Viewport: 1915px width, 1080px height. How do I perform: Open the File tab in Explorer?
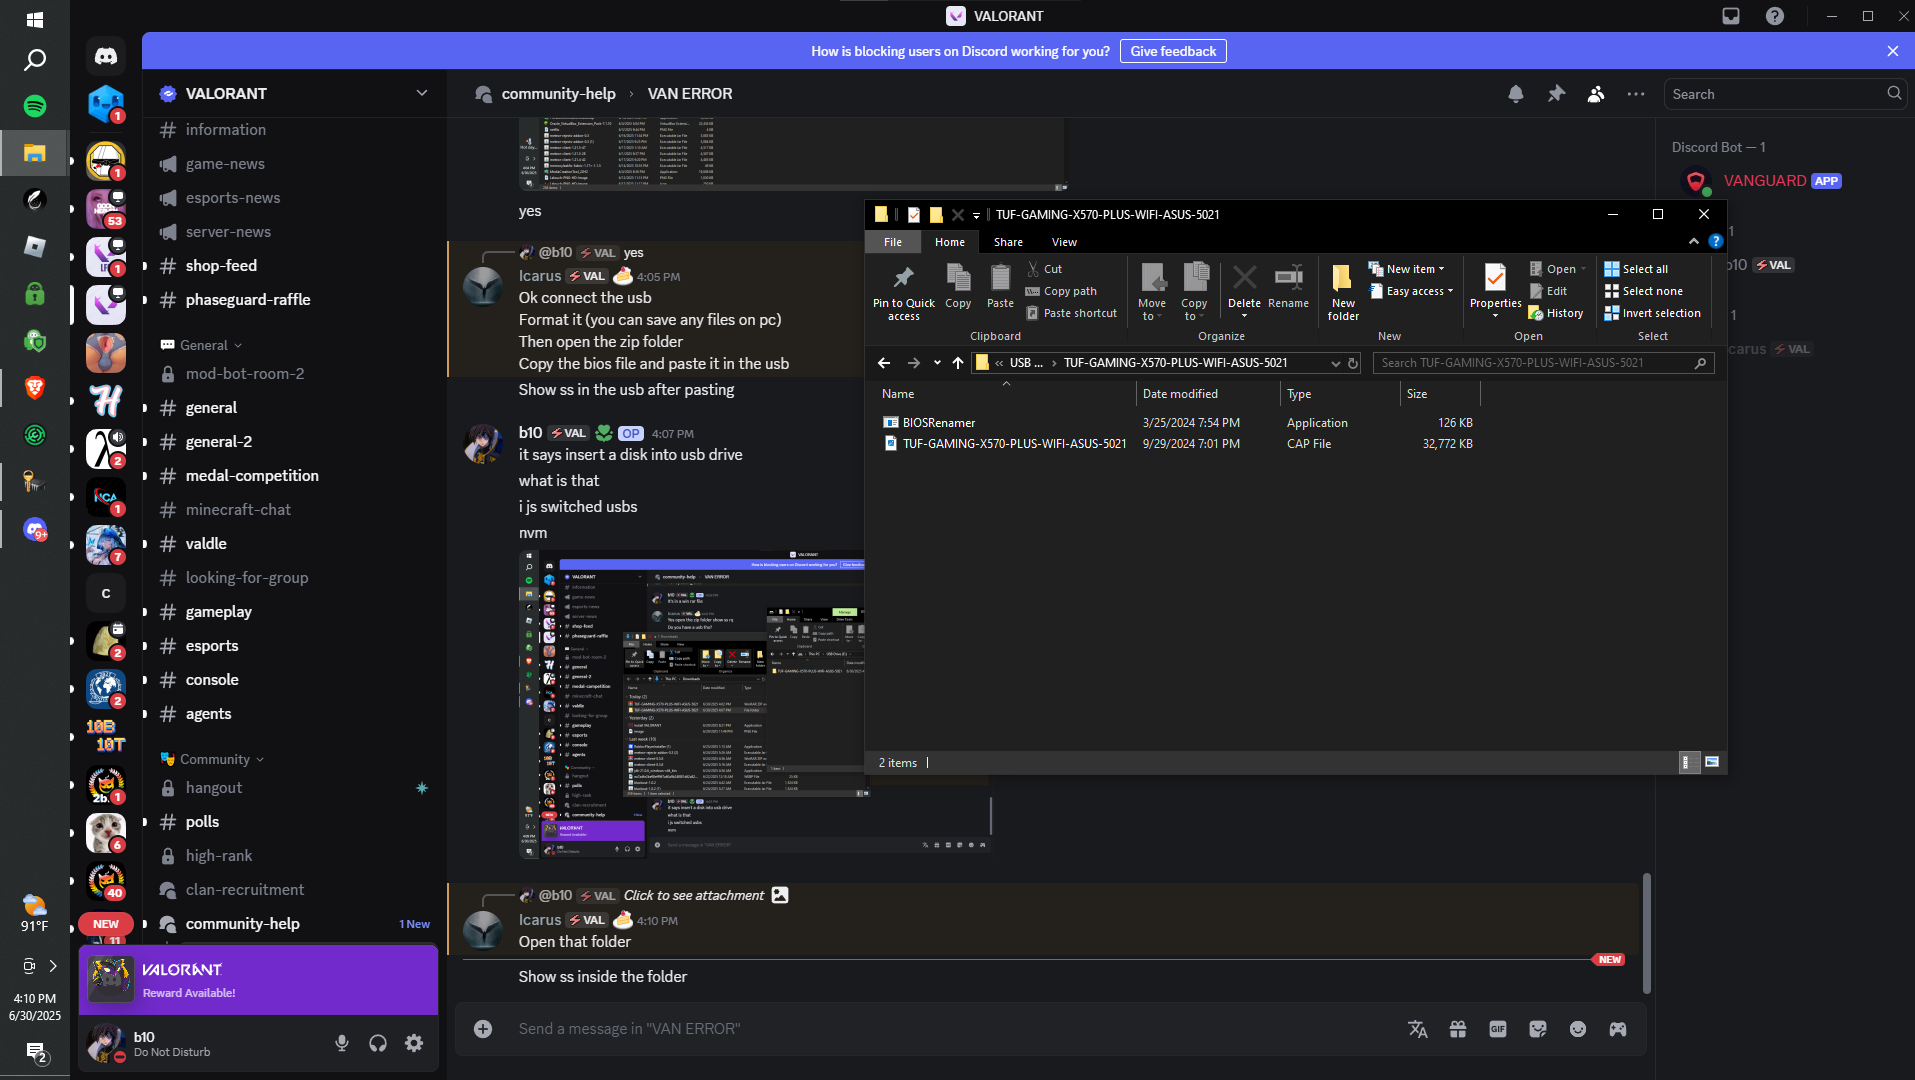892,242
